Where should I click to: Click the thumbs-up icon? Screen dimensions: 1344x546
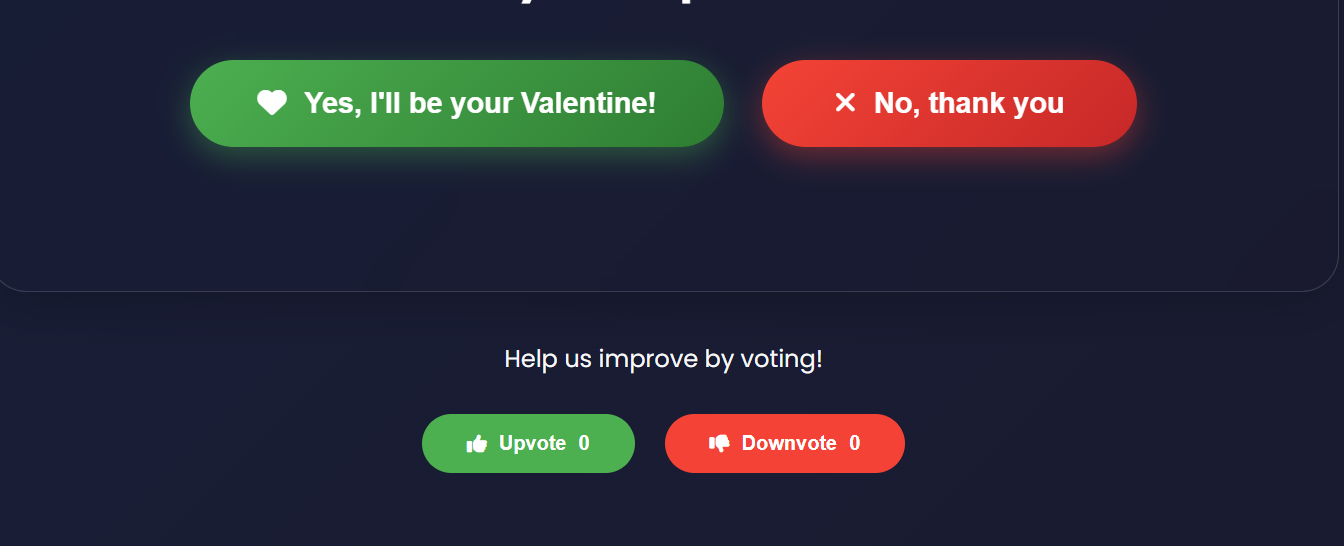[477, 443]
